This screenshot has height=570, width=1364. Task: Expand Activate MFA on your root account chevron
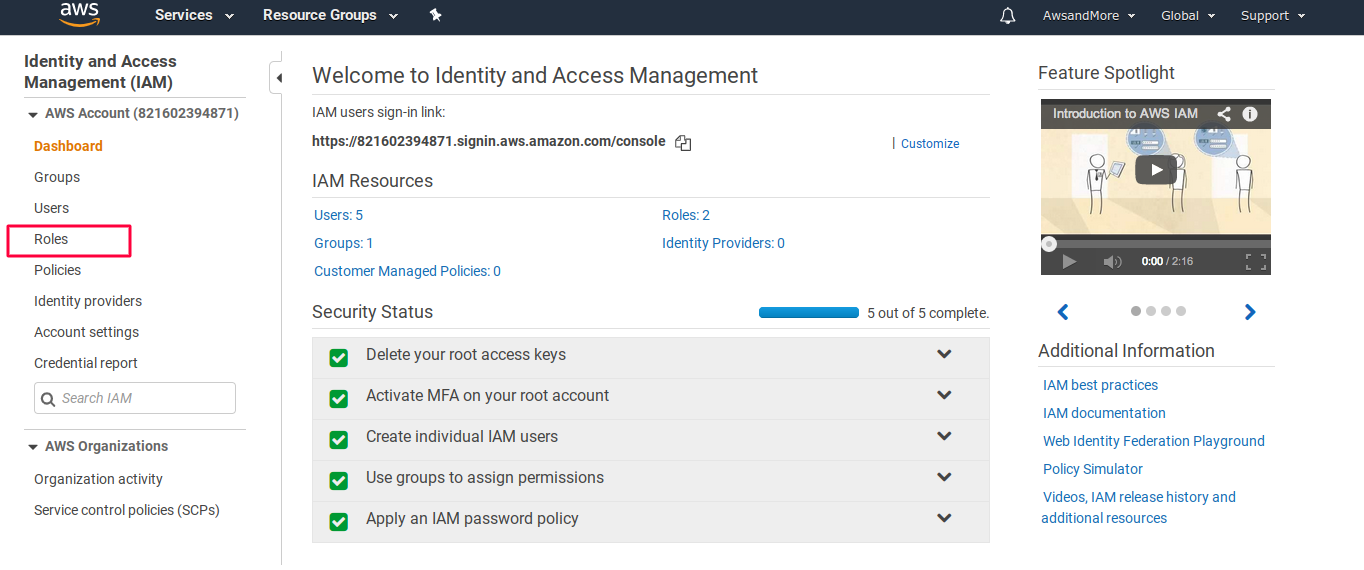click(x=944, y=395)
